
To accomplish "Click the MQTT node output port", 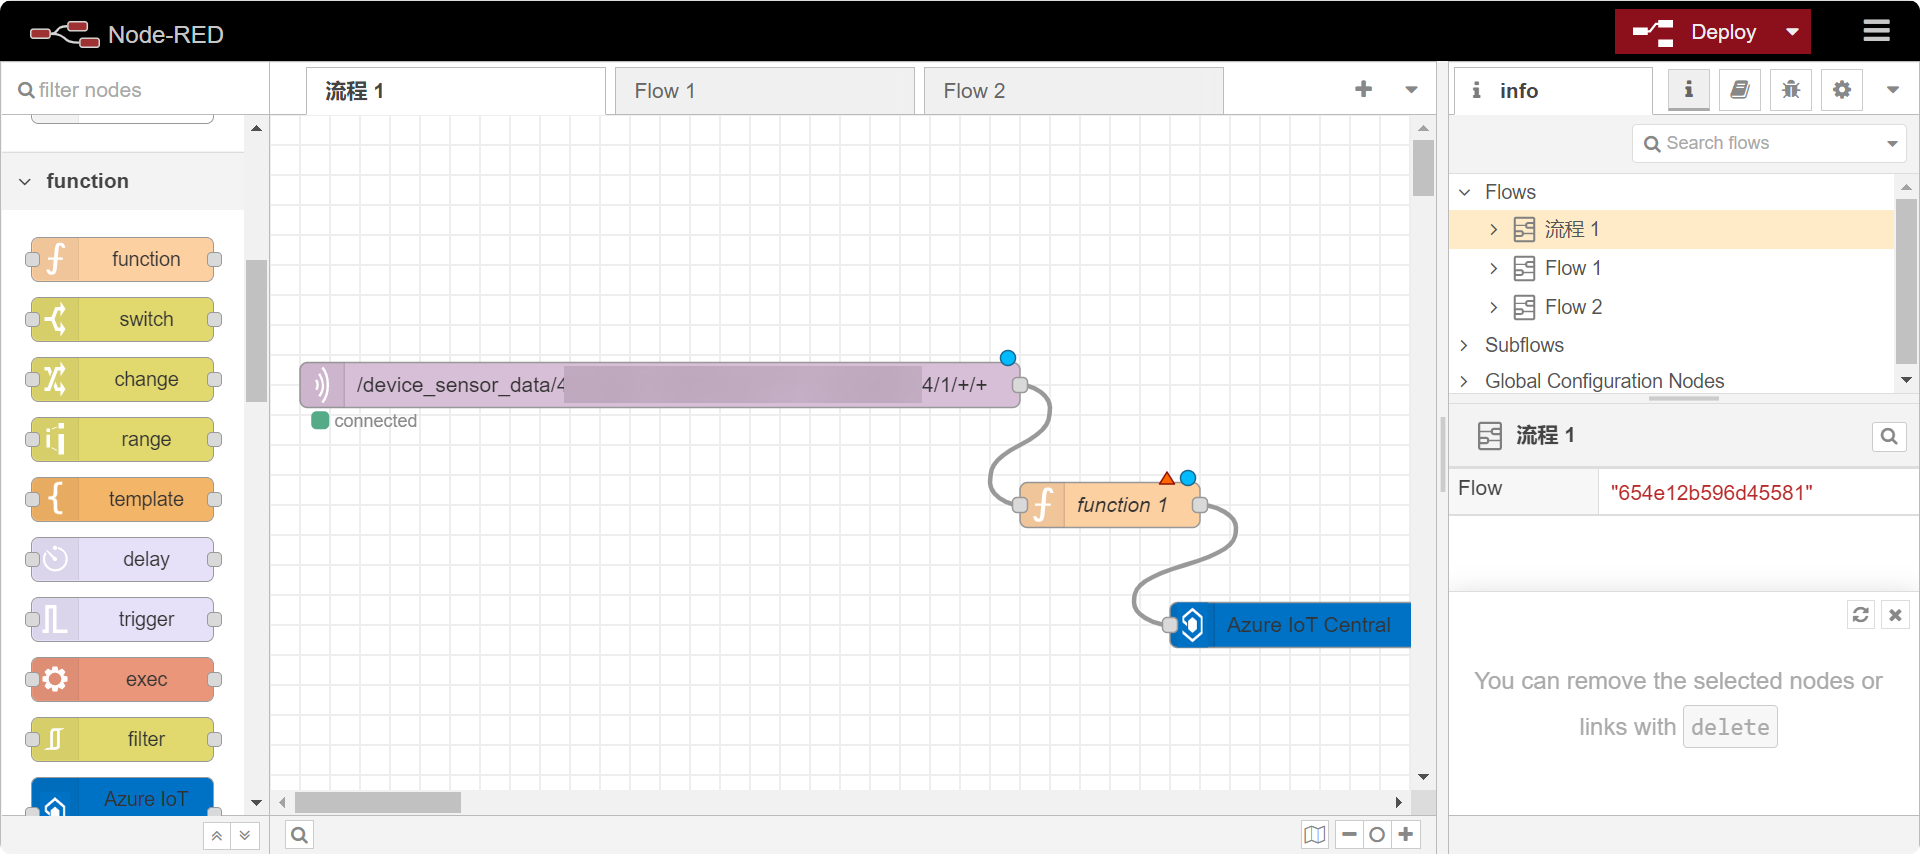I will 1020,385.
